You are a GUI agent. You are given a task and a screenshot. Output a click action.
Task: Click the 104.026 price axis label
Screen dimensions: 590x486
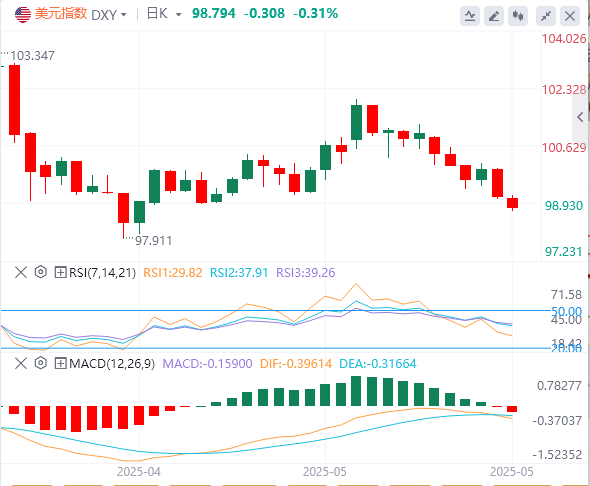pyautogui.click(x=564, y=38)
